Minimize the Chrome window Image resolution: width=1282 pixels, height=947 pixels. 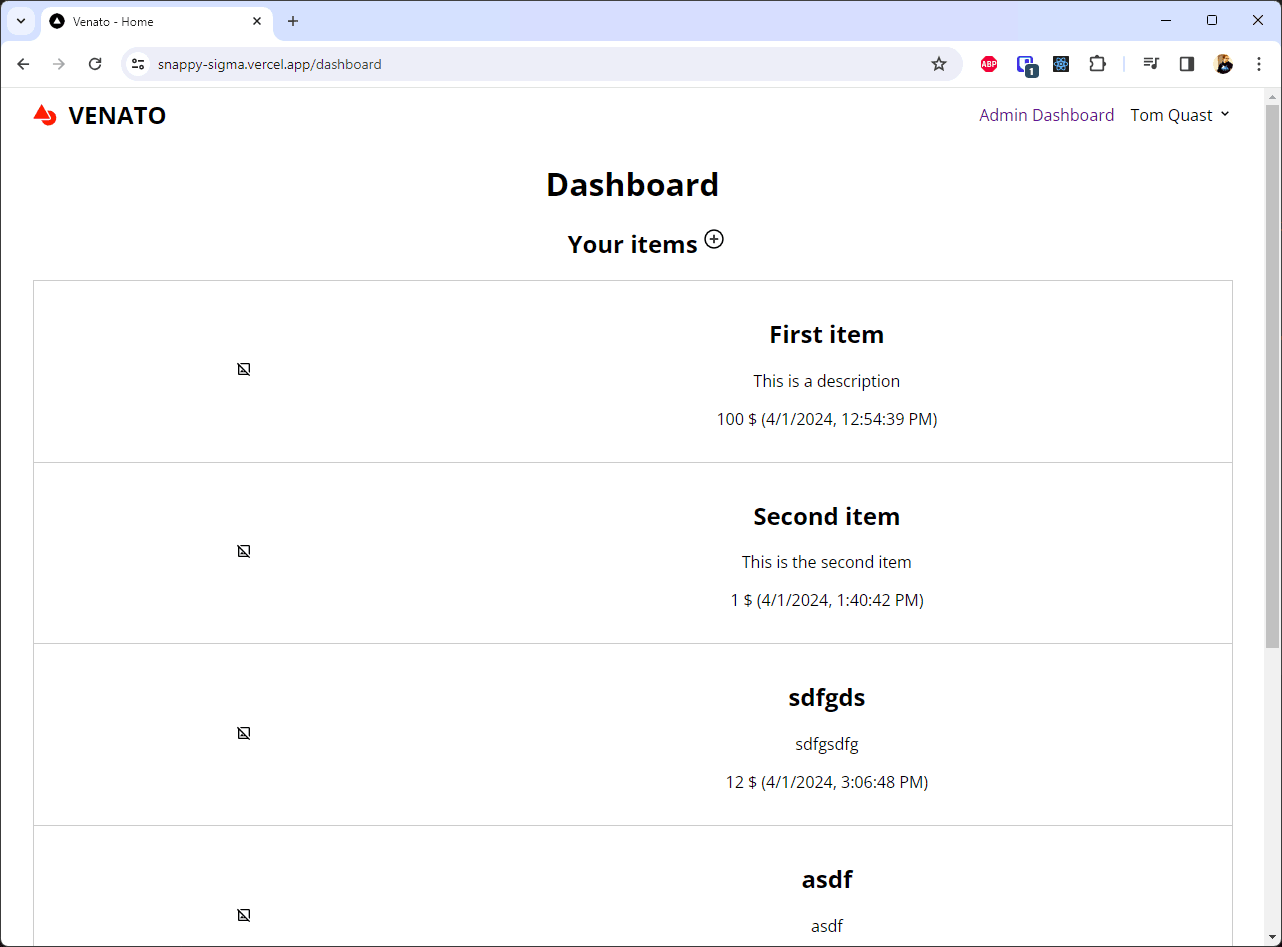pos(1166,20)
